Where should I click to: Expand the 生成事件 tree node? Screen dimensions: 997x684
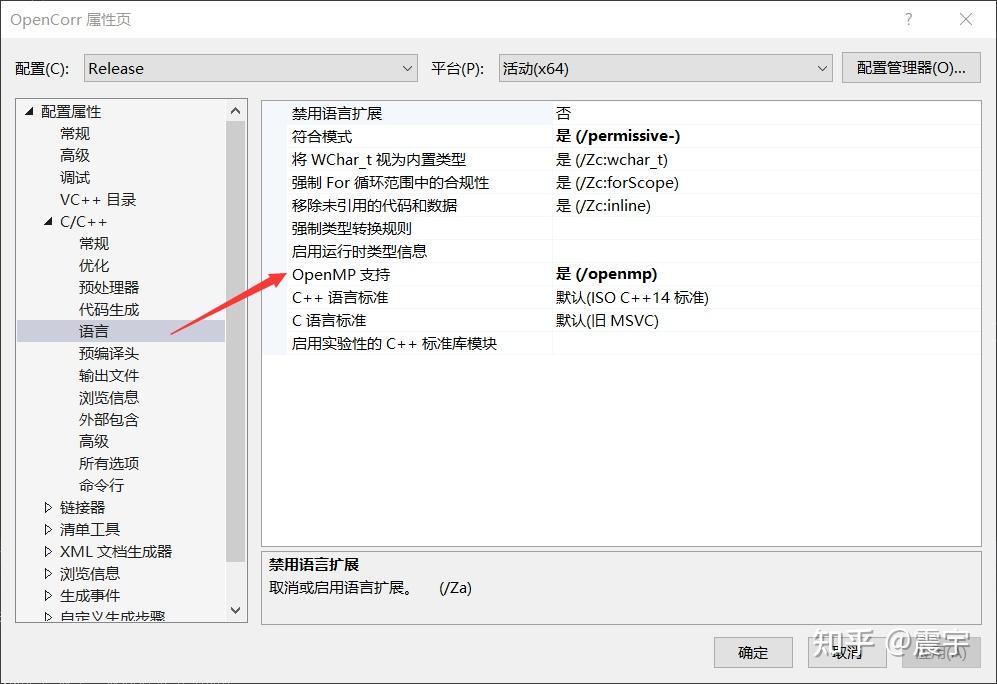[49, 595]
